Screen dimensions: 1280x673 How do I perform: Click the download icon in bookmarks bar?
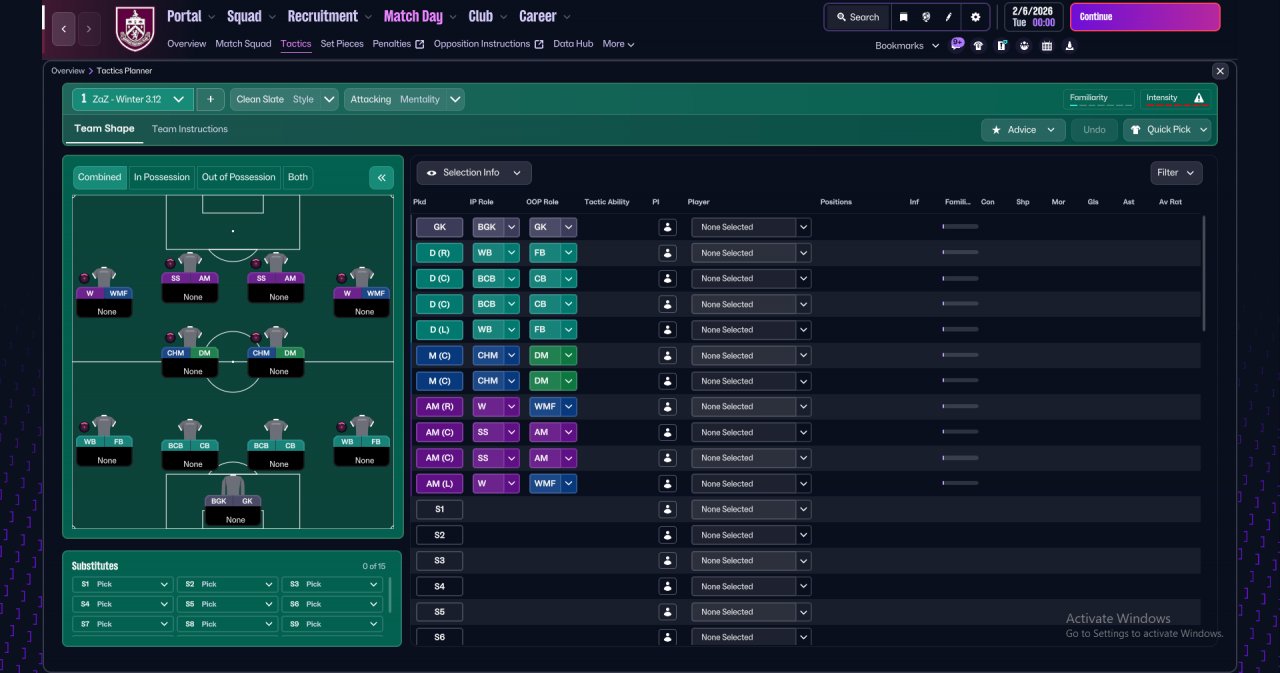(x=1070, y=45)
